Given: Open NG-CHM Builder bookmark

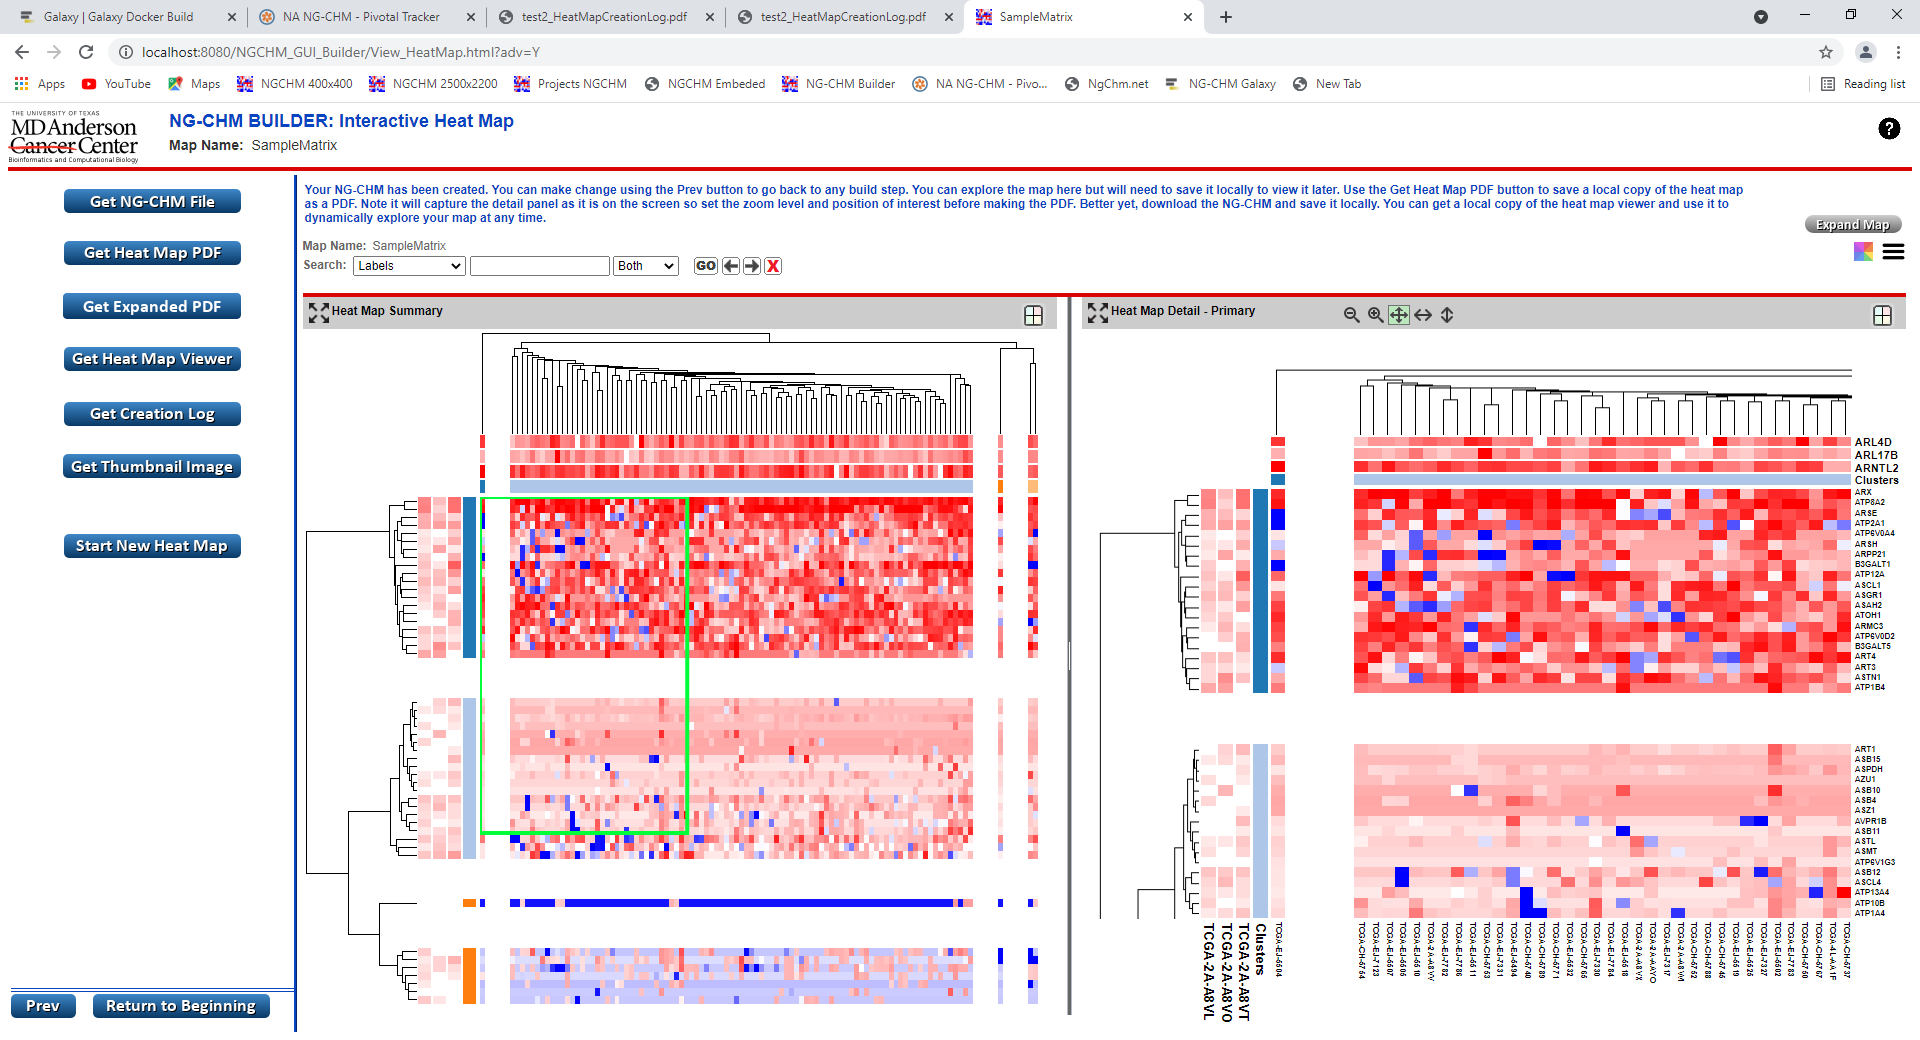Looking at the screenshot, I should click(x=839, y=84).
